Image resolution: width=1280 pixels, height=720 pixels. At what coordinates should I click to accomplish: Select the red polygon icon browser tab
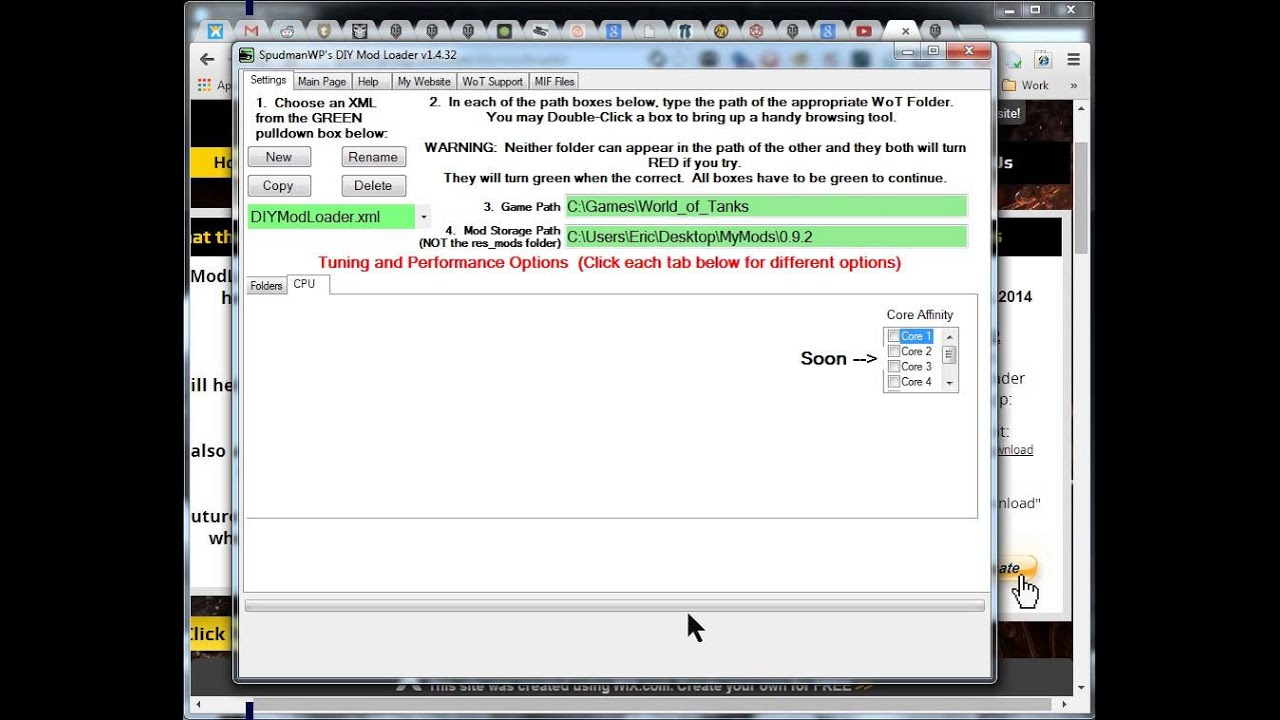tap(756, 31)
